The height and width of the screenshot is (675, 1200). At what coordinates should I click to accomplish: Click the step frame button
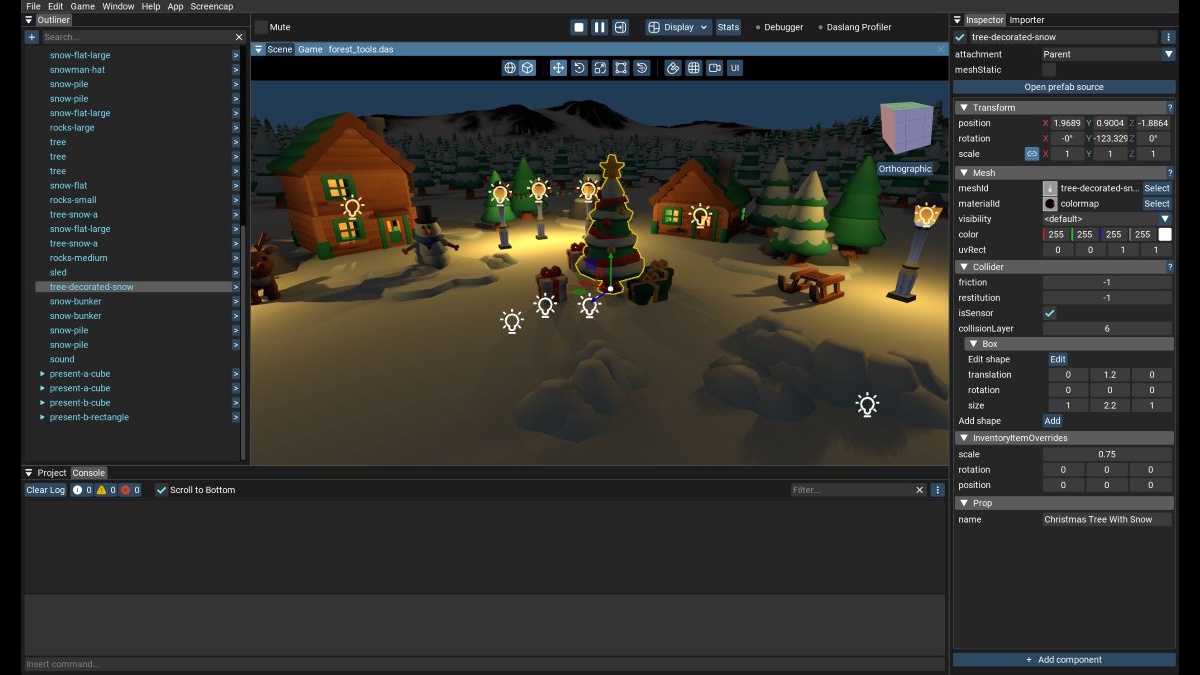tap(620, 27)
